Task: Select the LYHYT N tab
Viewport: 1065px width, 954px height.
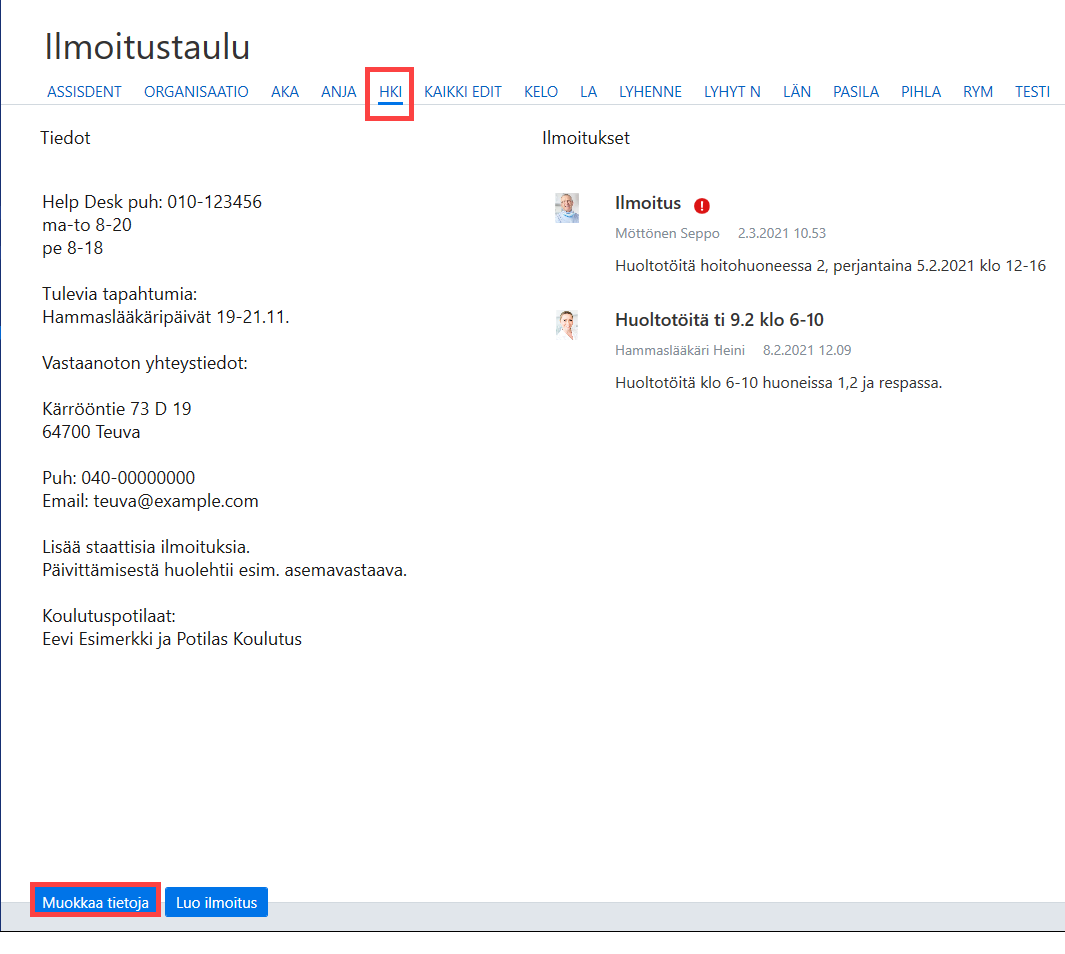Action: pos(732,92)
